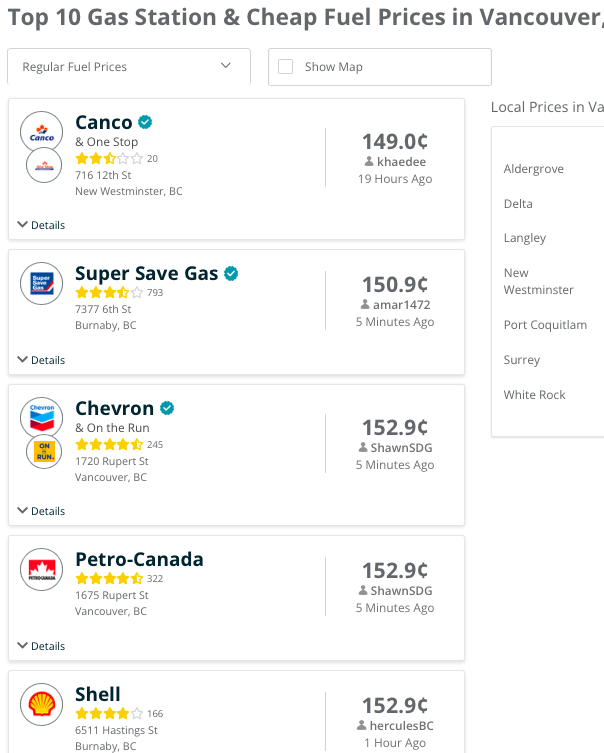Select White Rock from local prices
This screenshot has width=604, height=753.
point(535,395)
